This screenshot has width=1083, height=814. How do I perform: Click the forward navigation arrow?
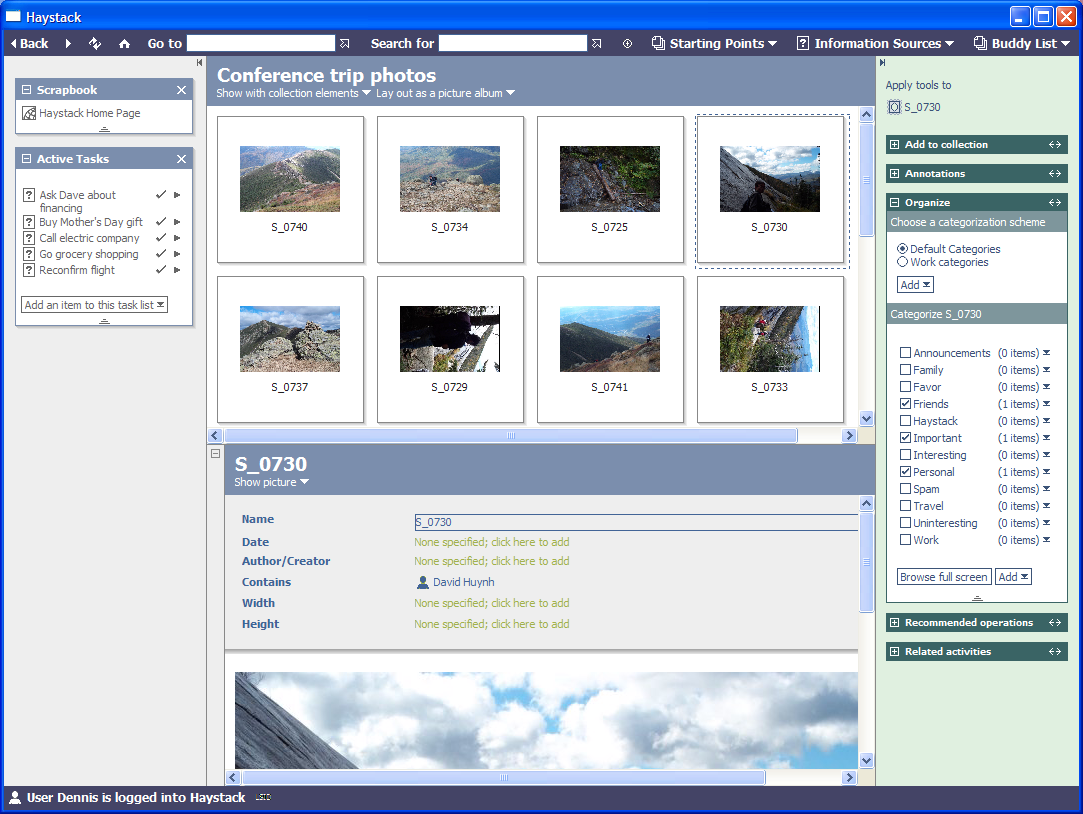click(x=68, y=43)
